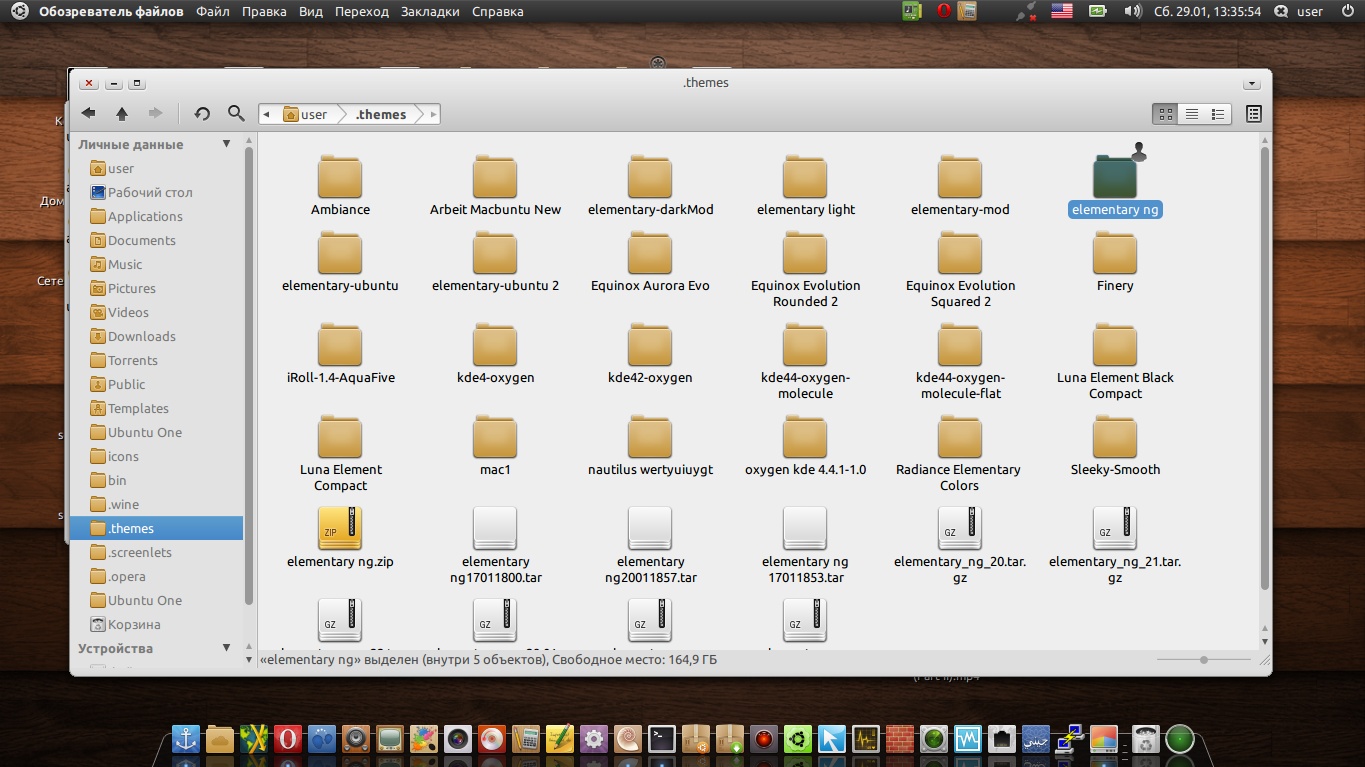This screenshot has height=767, width=1365.
Task: Open the Правка menu
Action: [264, 11]
